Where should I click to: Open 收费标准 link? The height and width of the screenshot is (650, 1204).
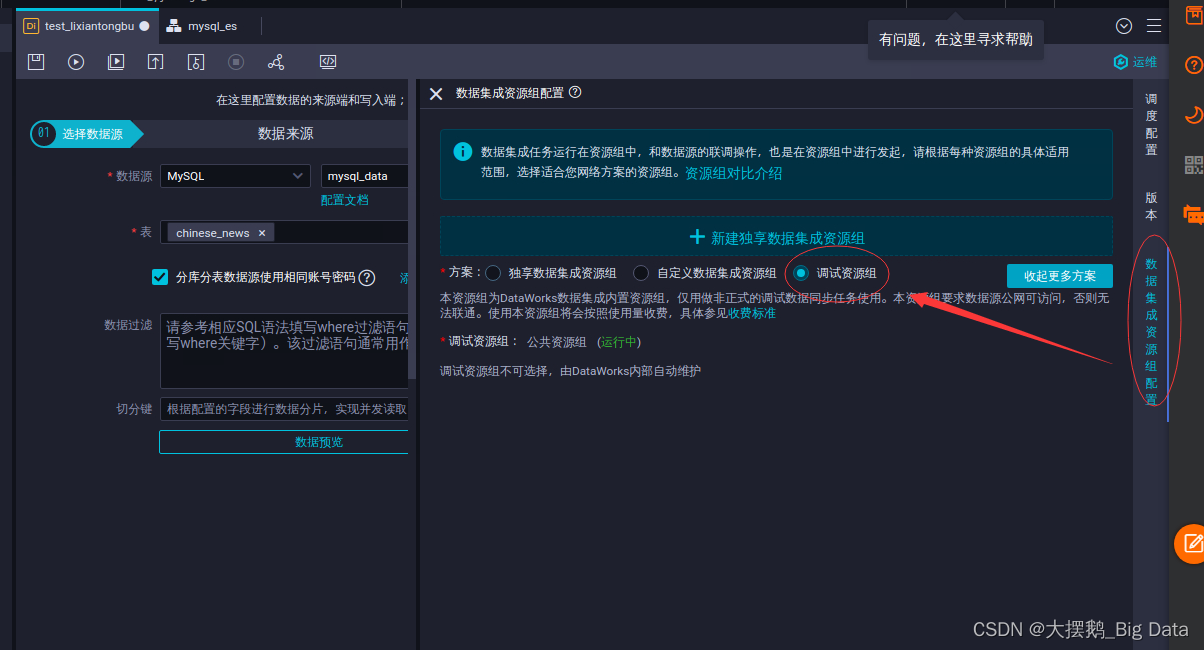coord(751,313)
